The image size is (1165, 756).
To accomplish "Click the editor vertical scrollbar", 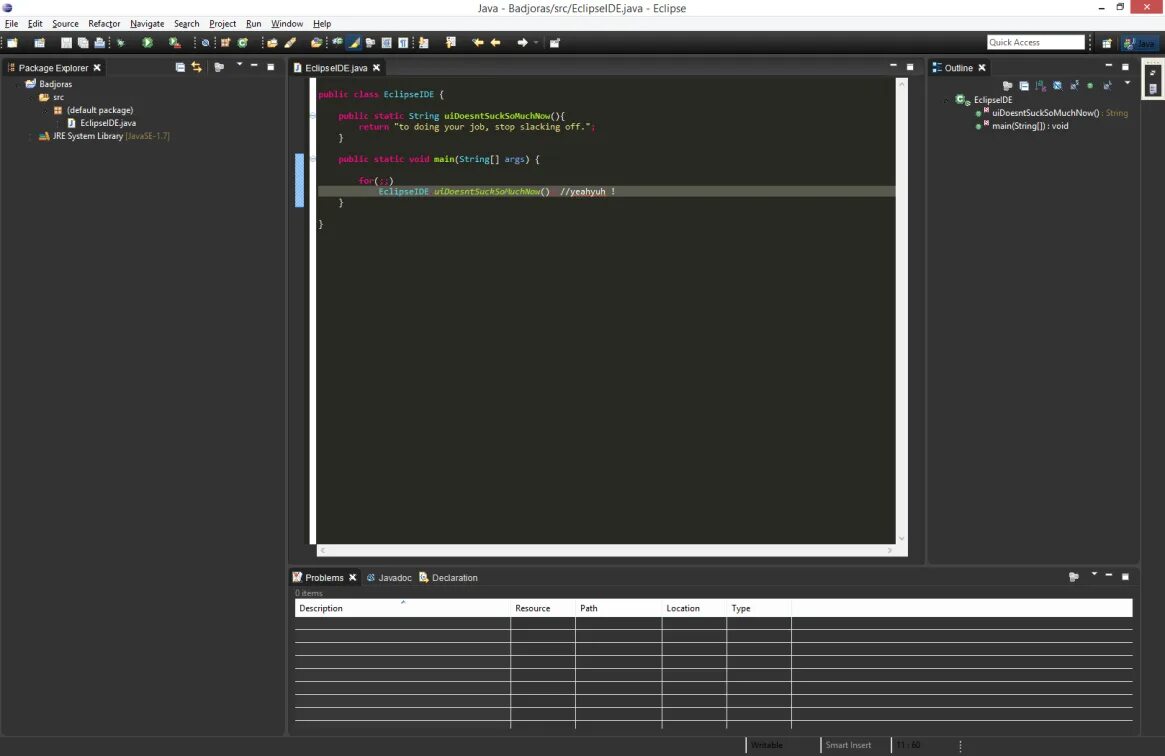I will (x=901, y=311).
